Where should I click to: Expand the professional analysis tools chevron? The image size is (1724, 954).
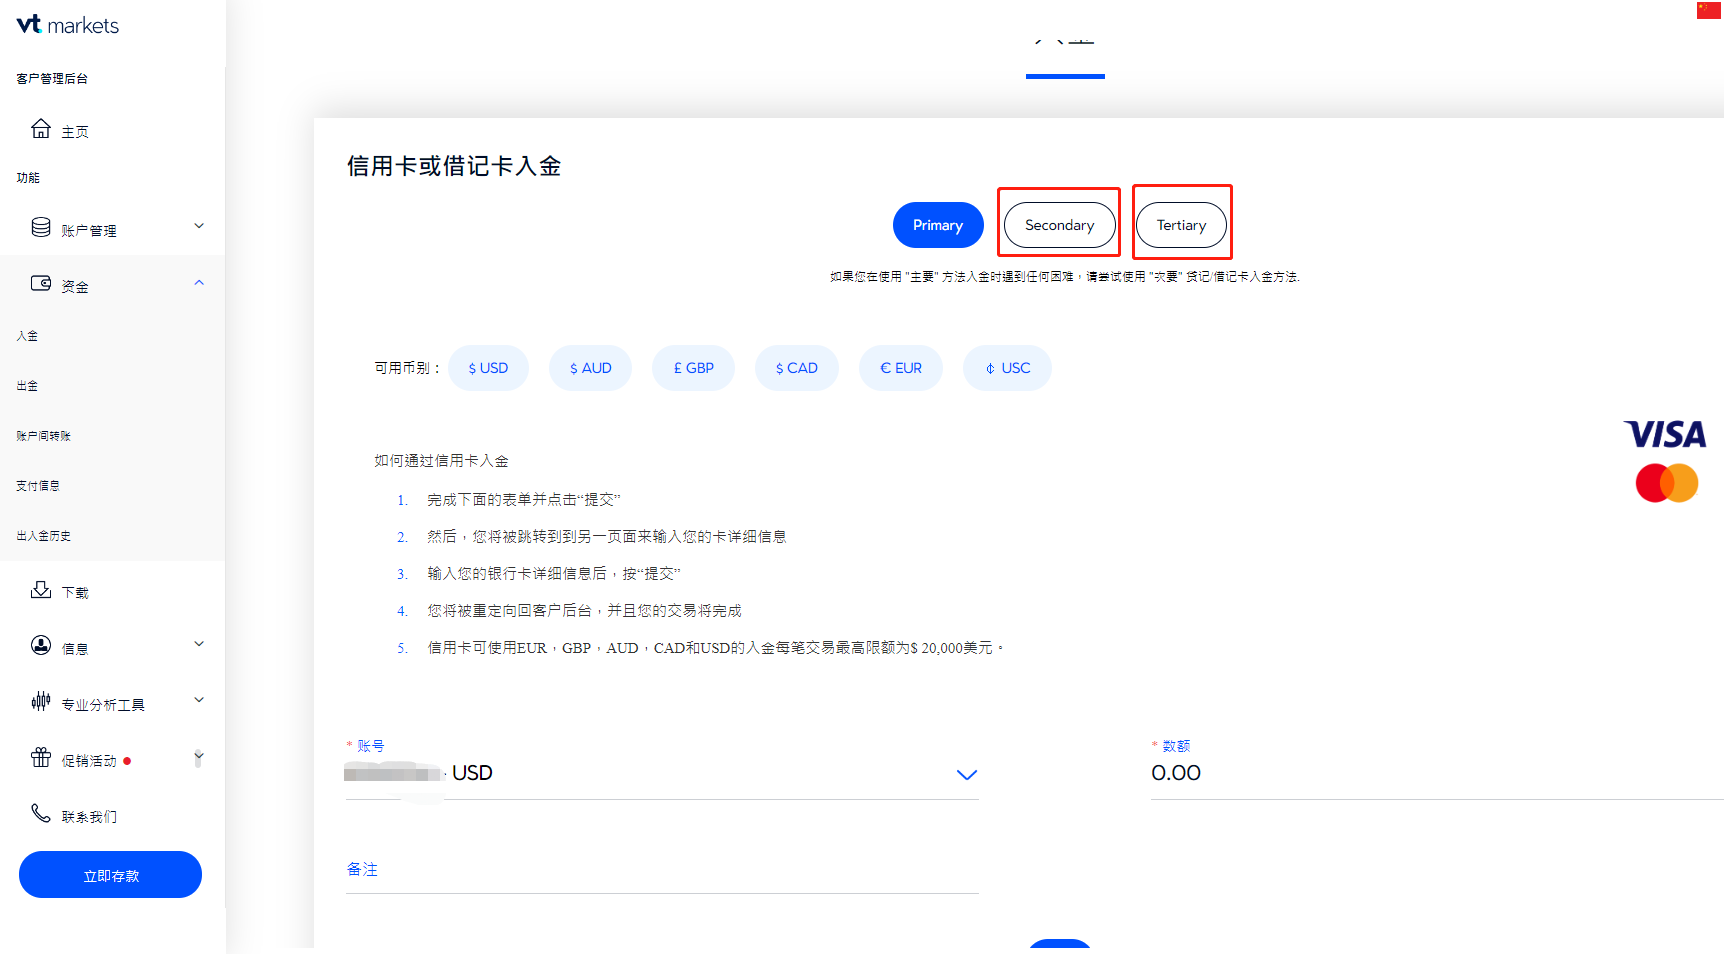(x=199, y=701)
